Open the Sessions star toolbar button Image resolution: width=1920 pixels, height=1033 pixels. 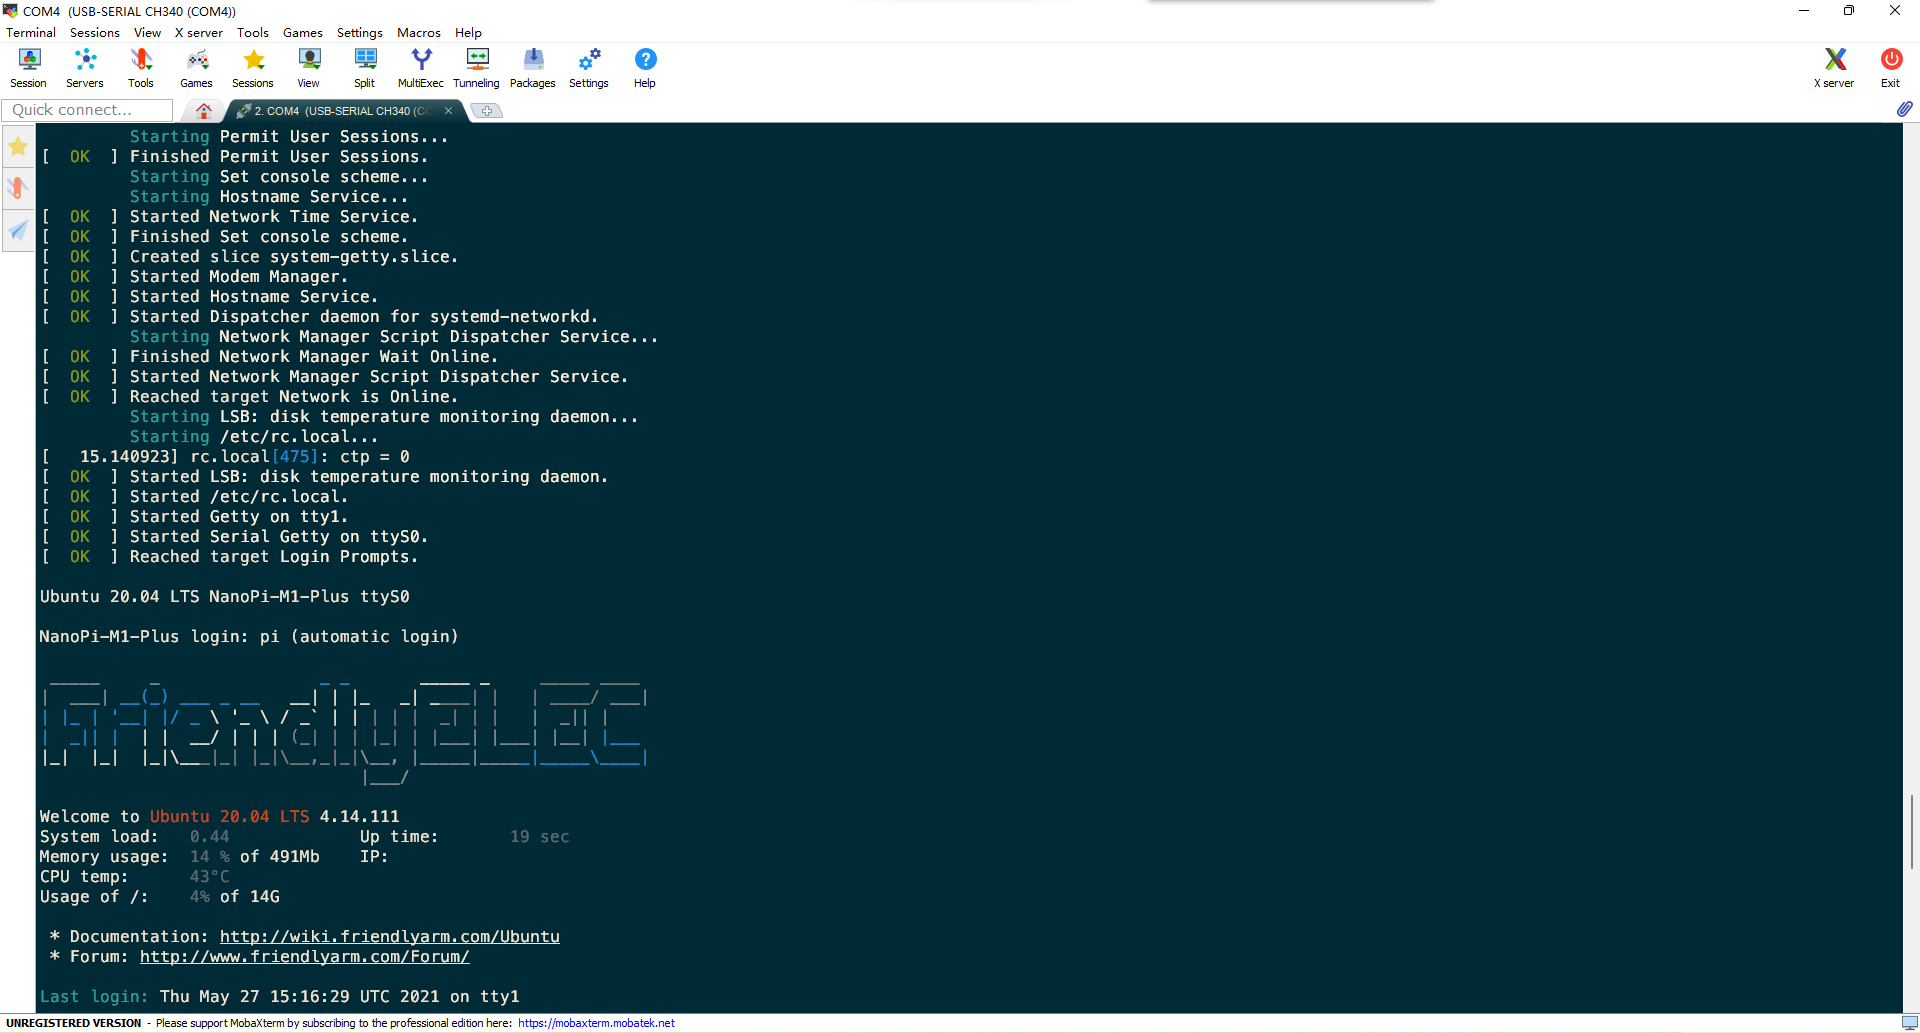(x=253, y=68)
